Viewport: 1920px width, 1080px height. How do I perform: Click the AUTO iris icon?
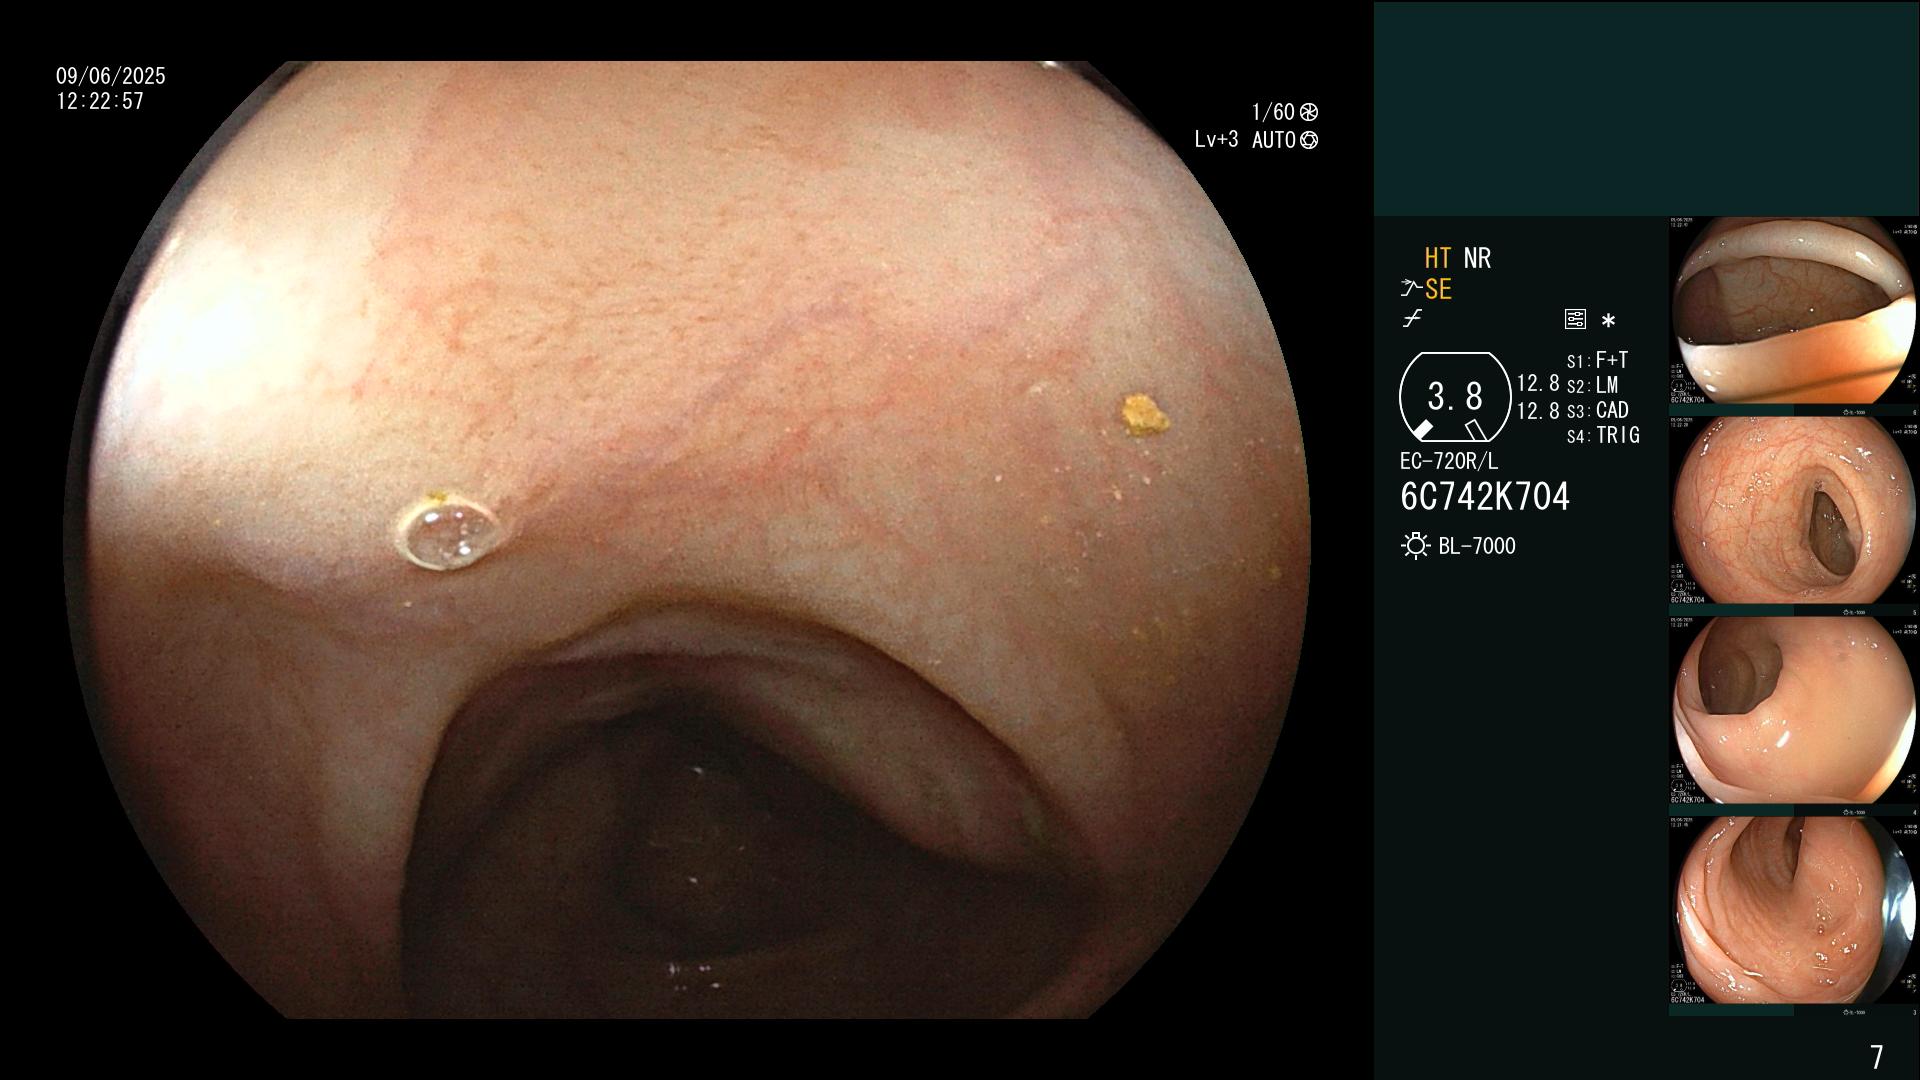(x=1309, y=140)
